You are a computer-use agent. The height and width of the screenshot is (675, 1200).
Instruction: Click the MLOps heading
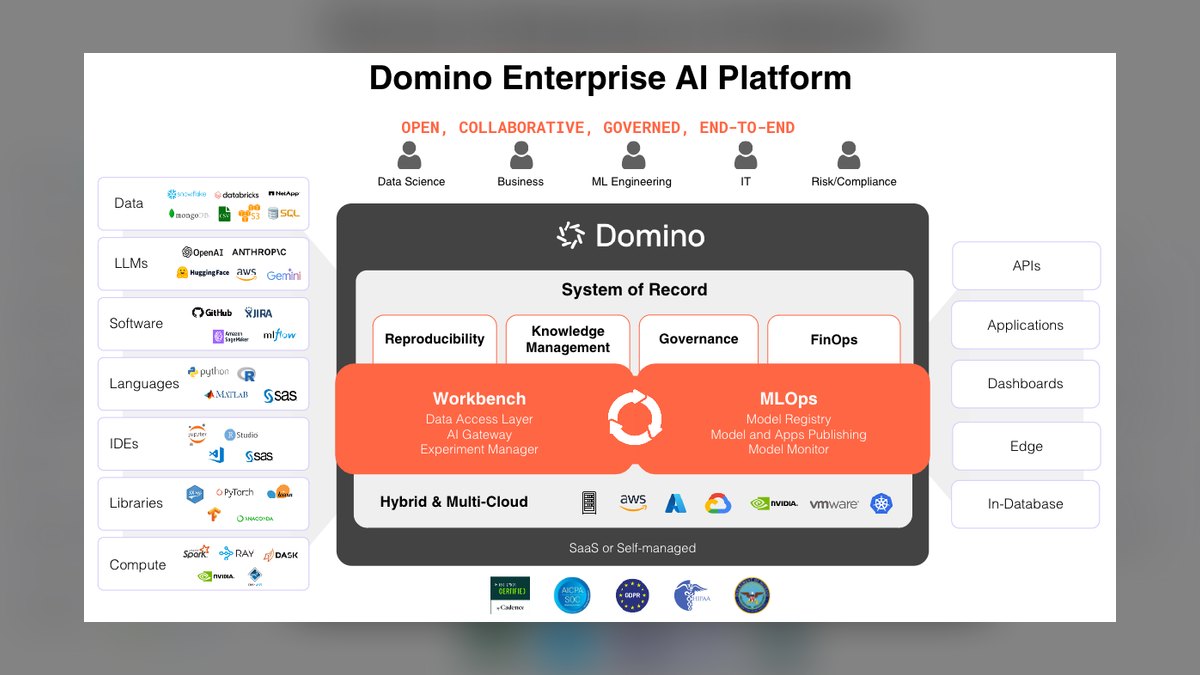pos(788,399)
